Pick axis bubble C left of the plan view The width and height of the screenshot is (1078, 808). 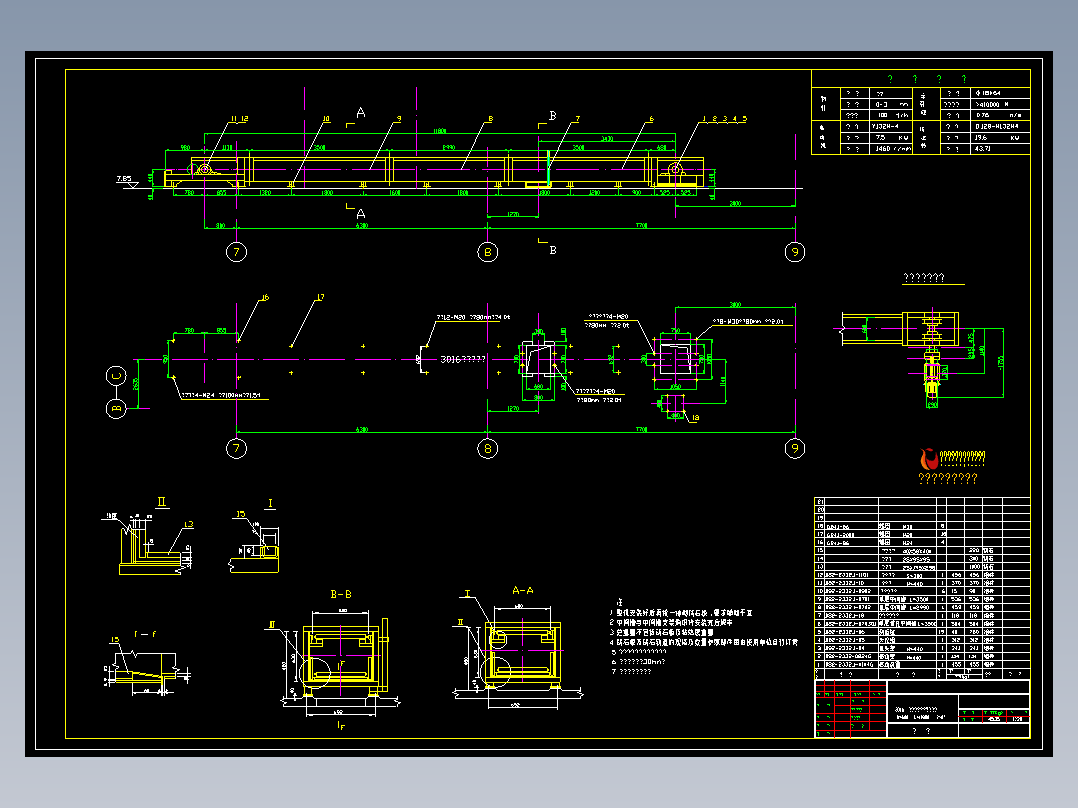click(x=116, y=376)
